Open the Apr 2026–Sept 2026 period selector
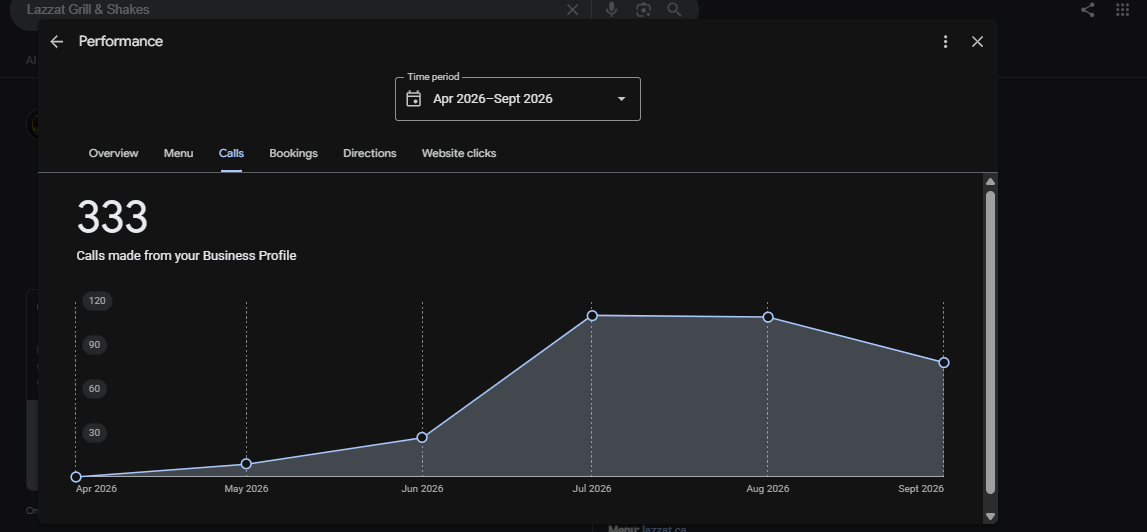1147x532 pixels. point(518,99)
